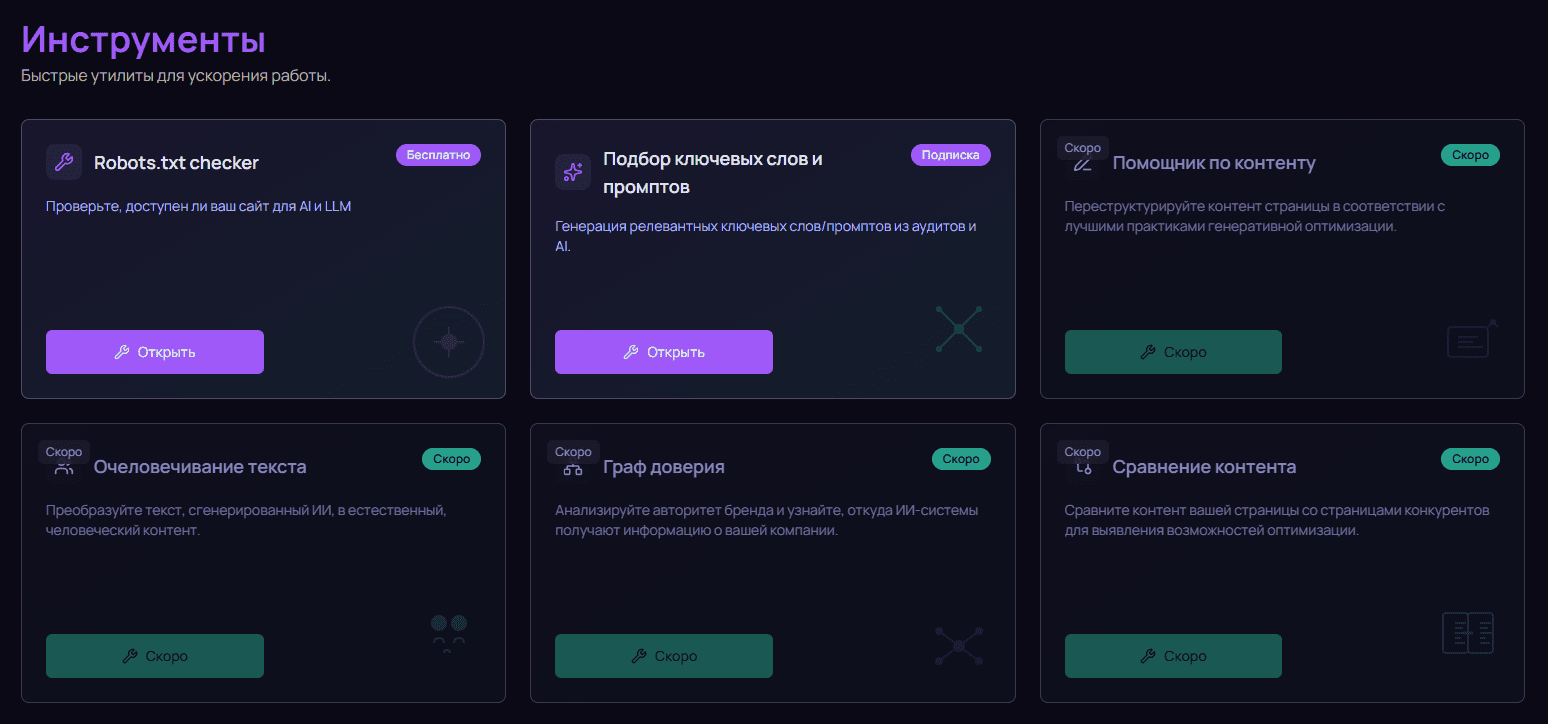Click the network graphic in Граф доверия card

pos(959,646)
